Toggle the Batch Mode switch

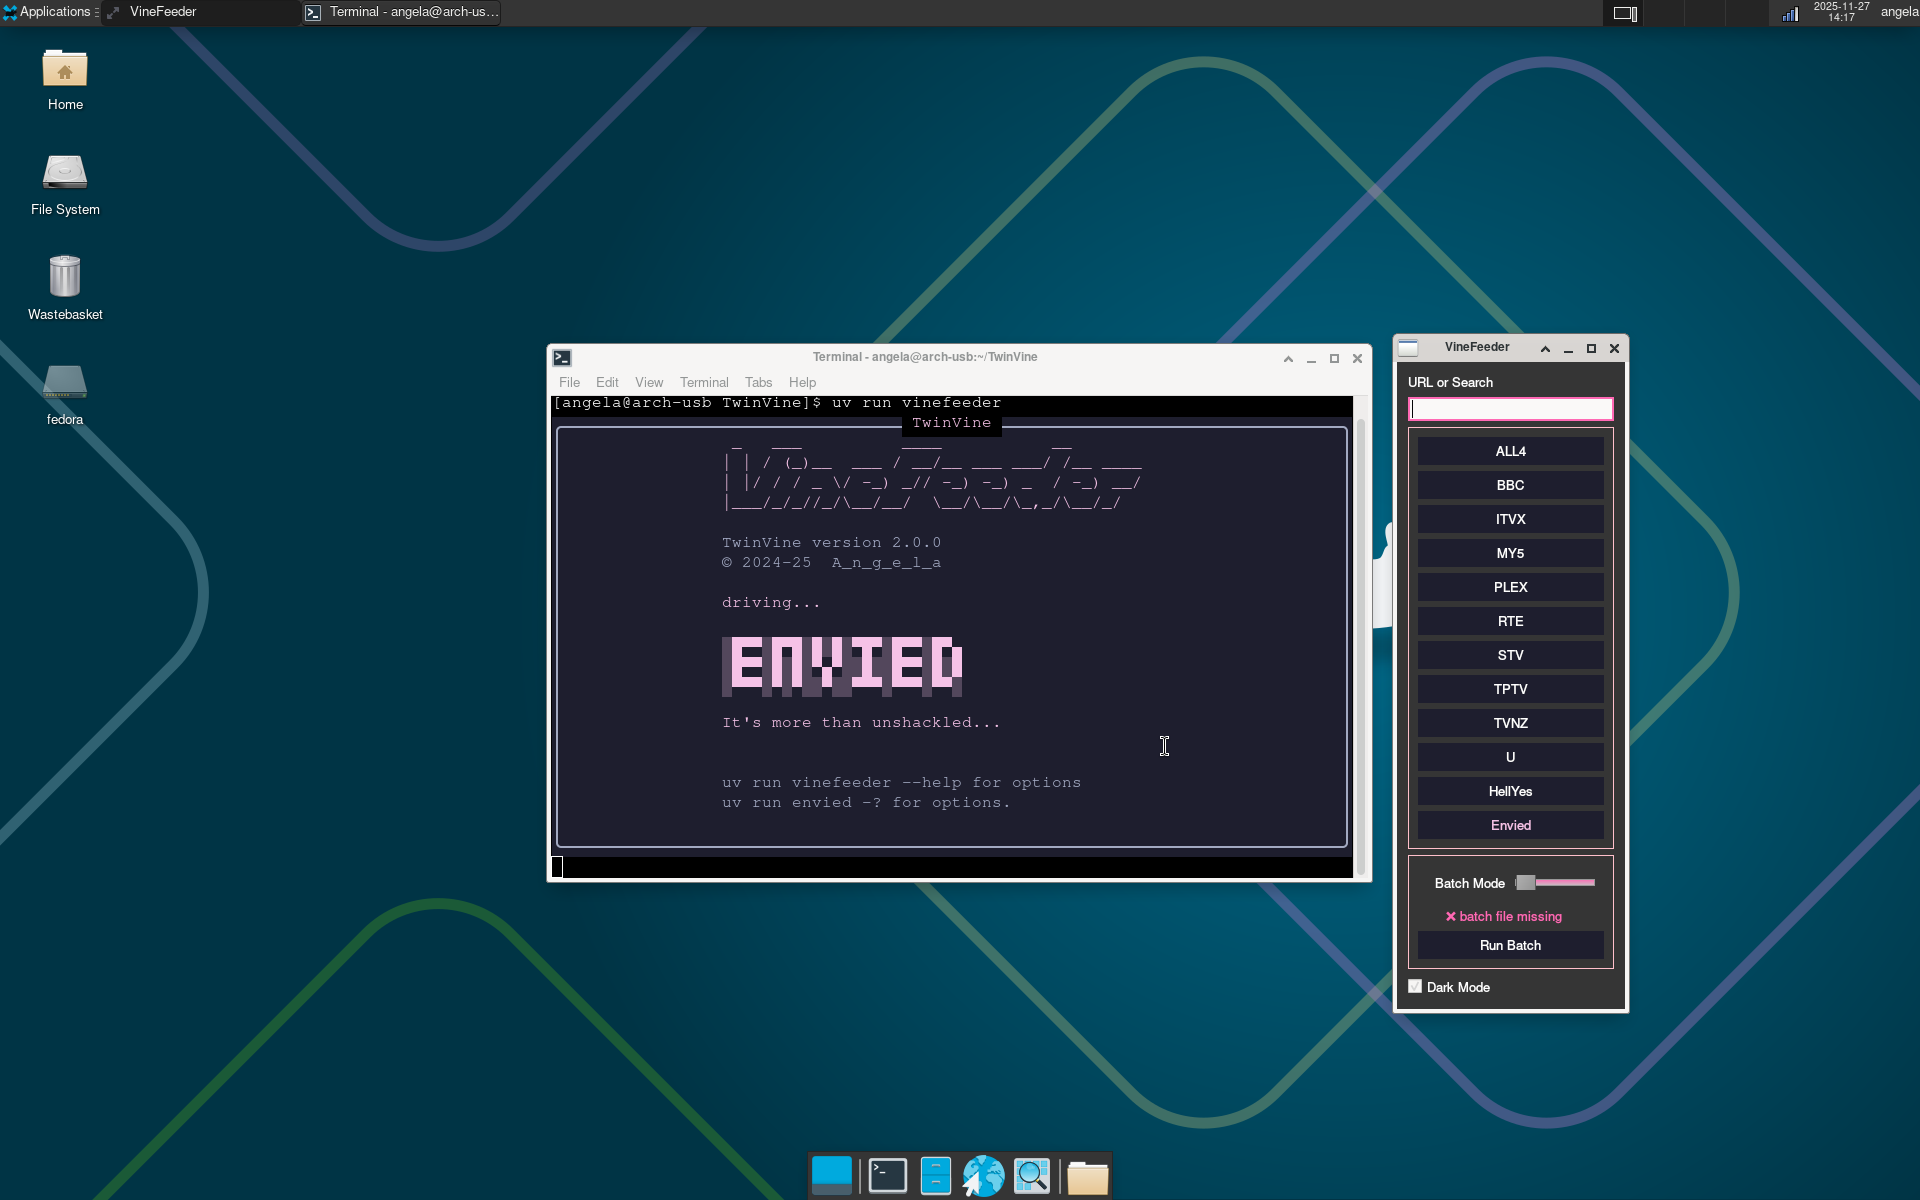click(x=1555, y=883)
